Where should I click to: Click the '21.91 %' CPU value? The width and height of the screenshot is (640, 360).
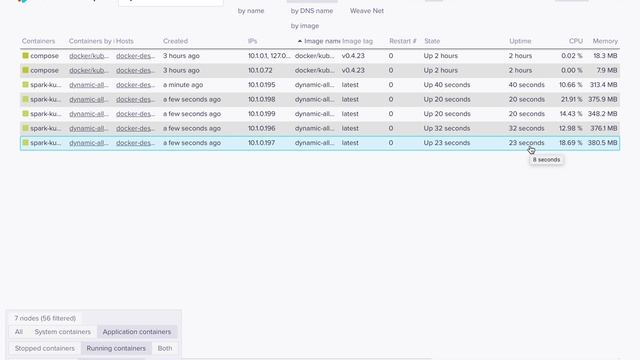tap(571, 99)
